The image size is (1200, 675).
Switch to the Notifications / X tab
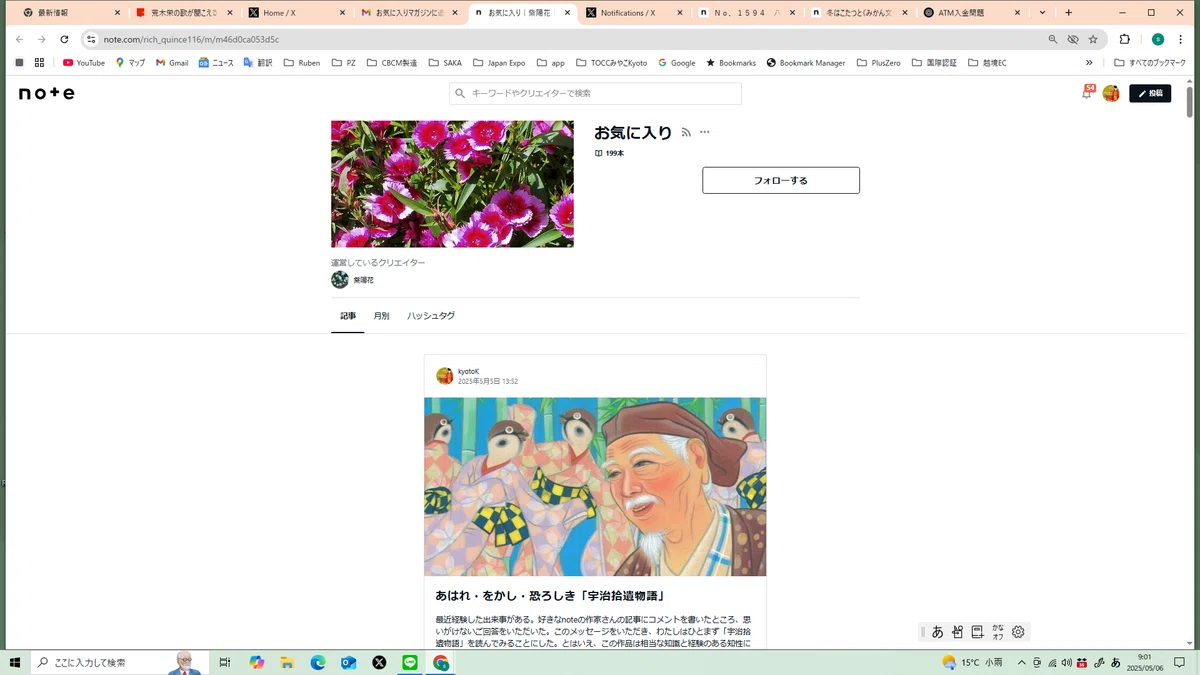[x=634, y=13]
